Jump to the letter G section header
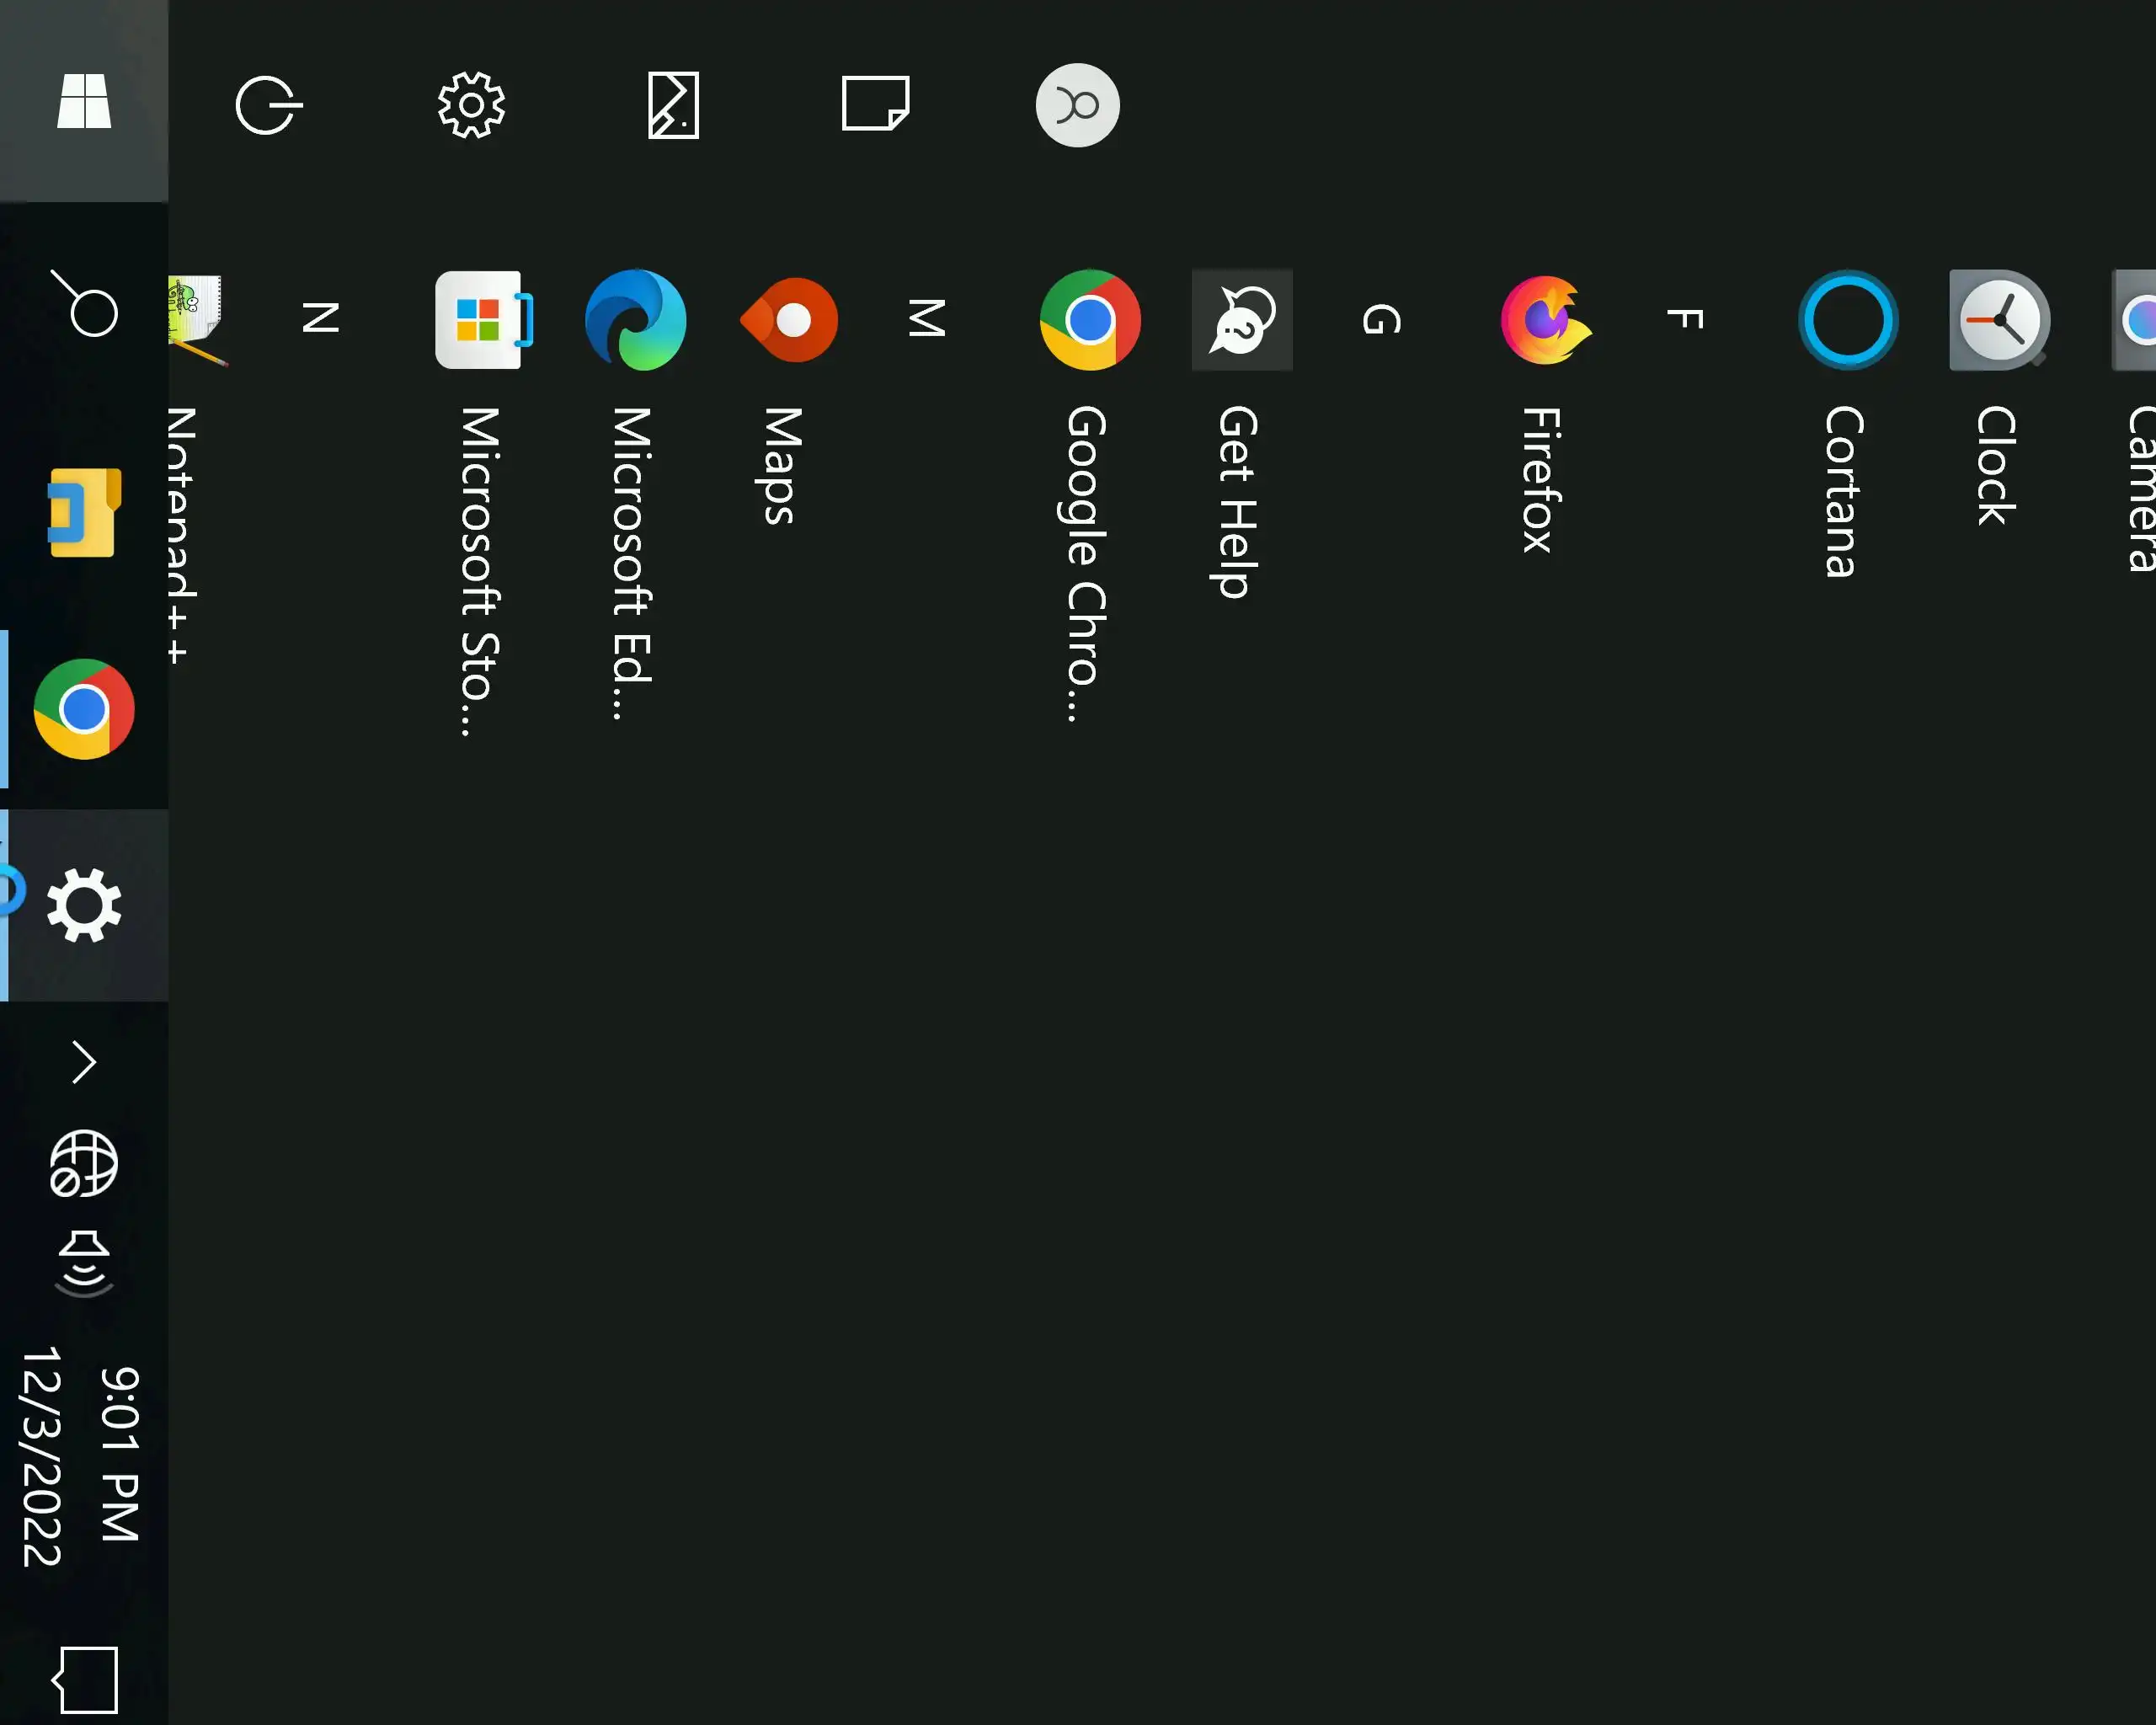2156x1725 pixels. [1381, 320]
